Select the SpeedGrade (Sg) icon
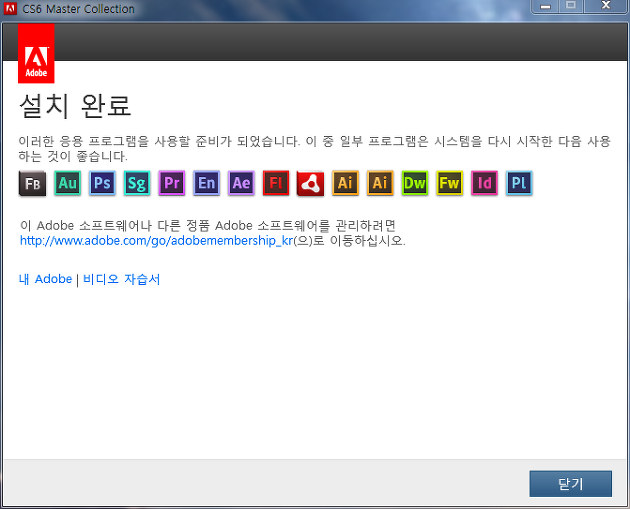 click(x=137, y=183)
